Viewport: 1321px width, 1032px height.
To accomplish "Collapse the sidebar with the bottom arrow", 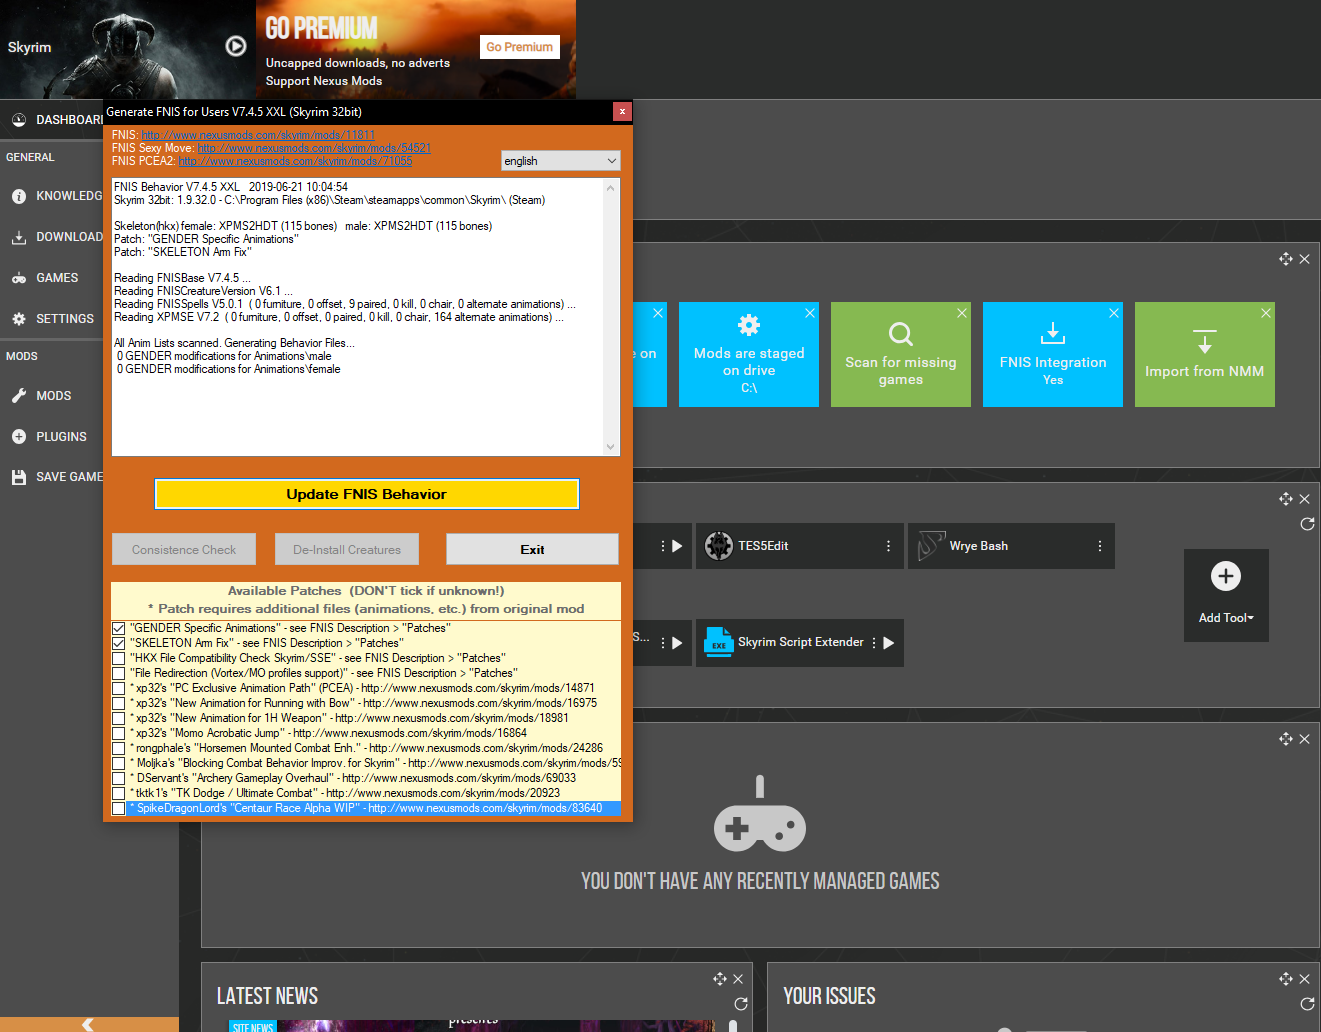I will click(89, 1024).
